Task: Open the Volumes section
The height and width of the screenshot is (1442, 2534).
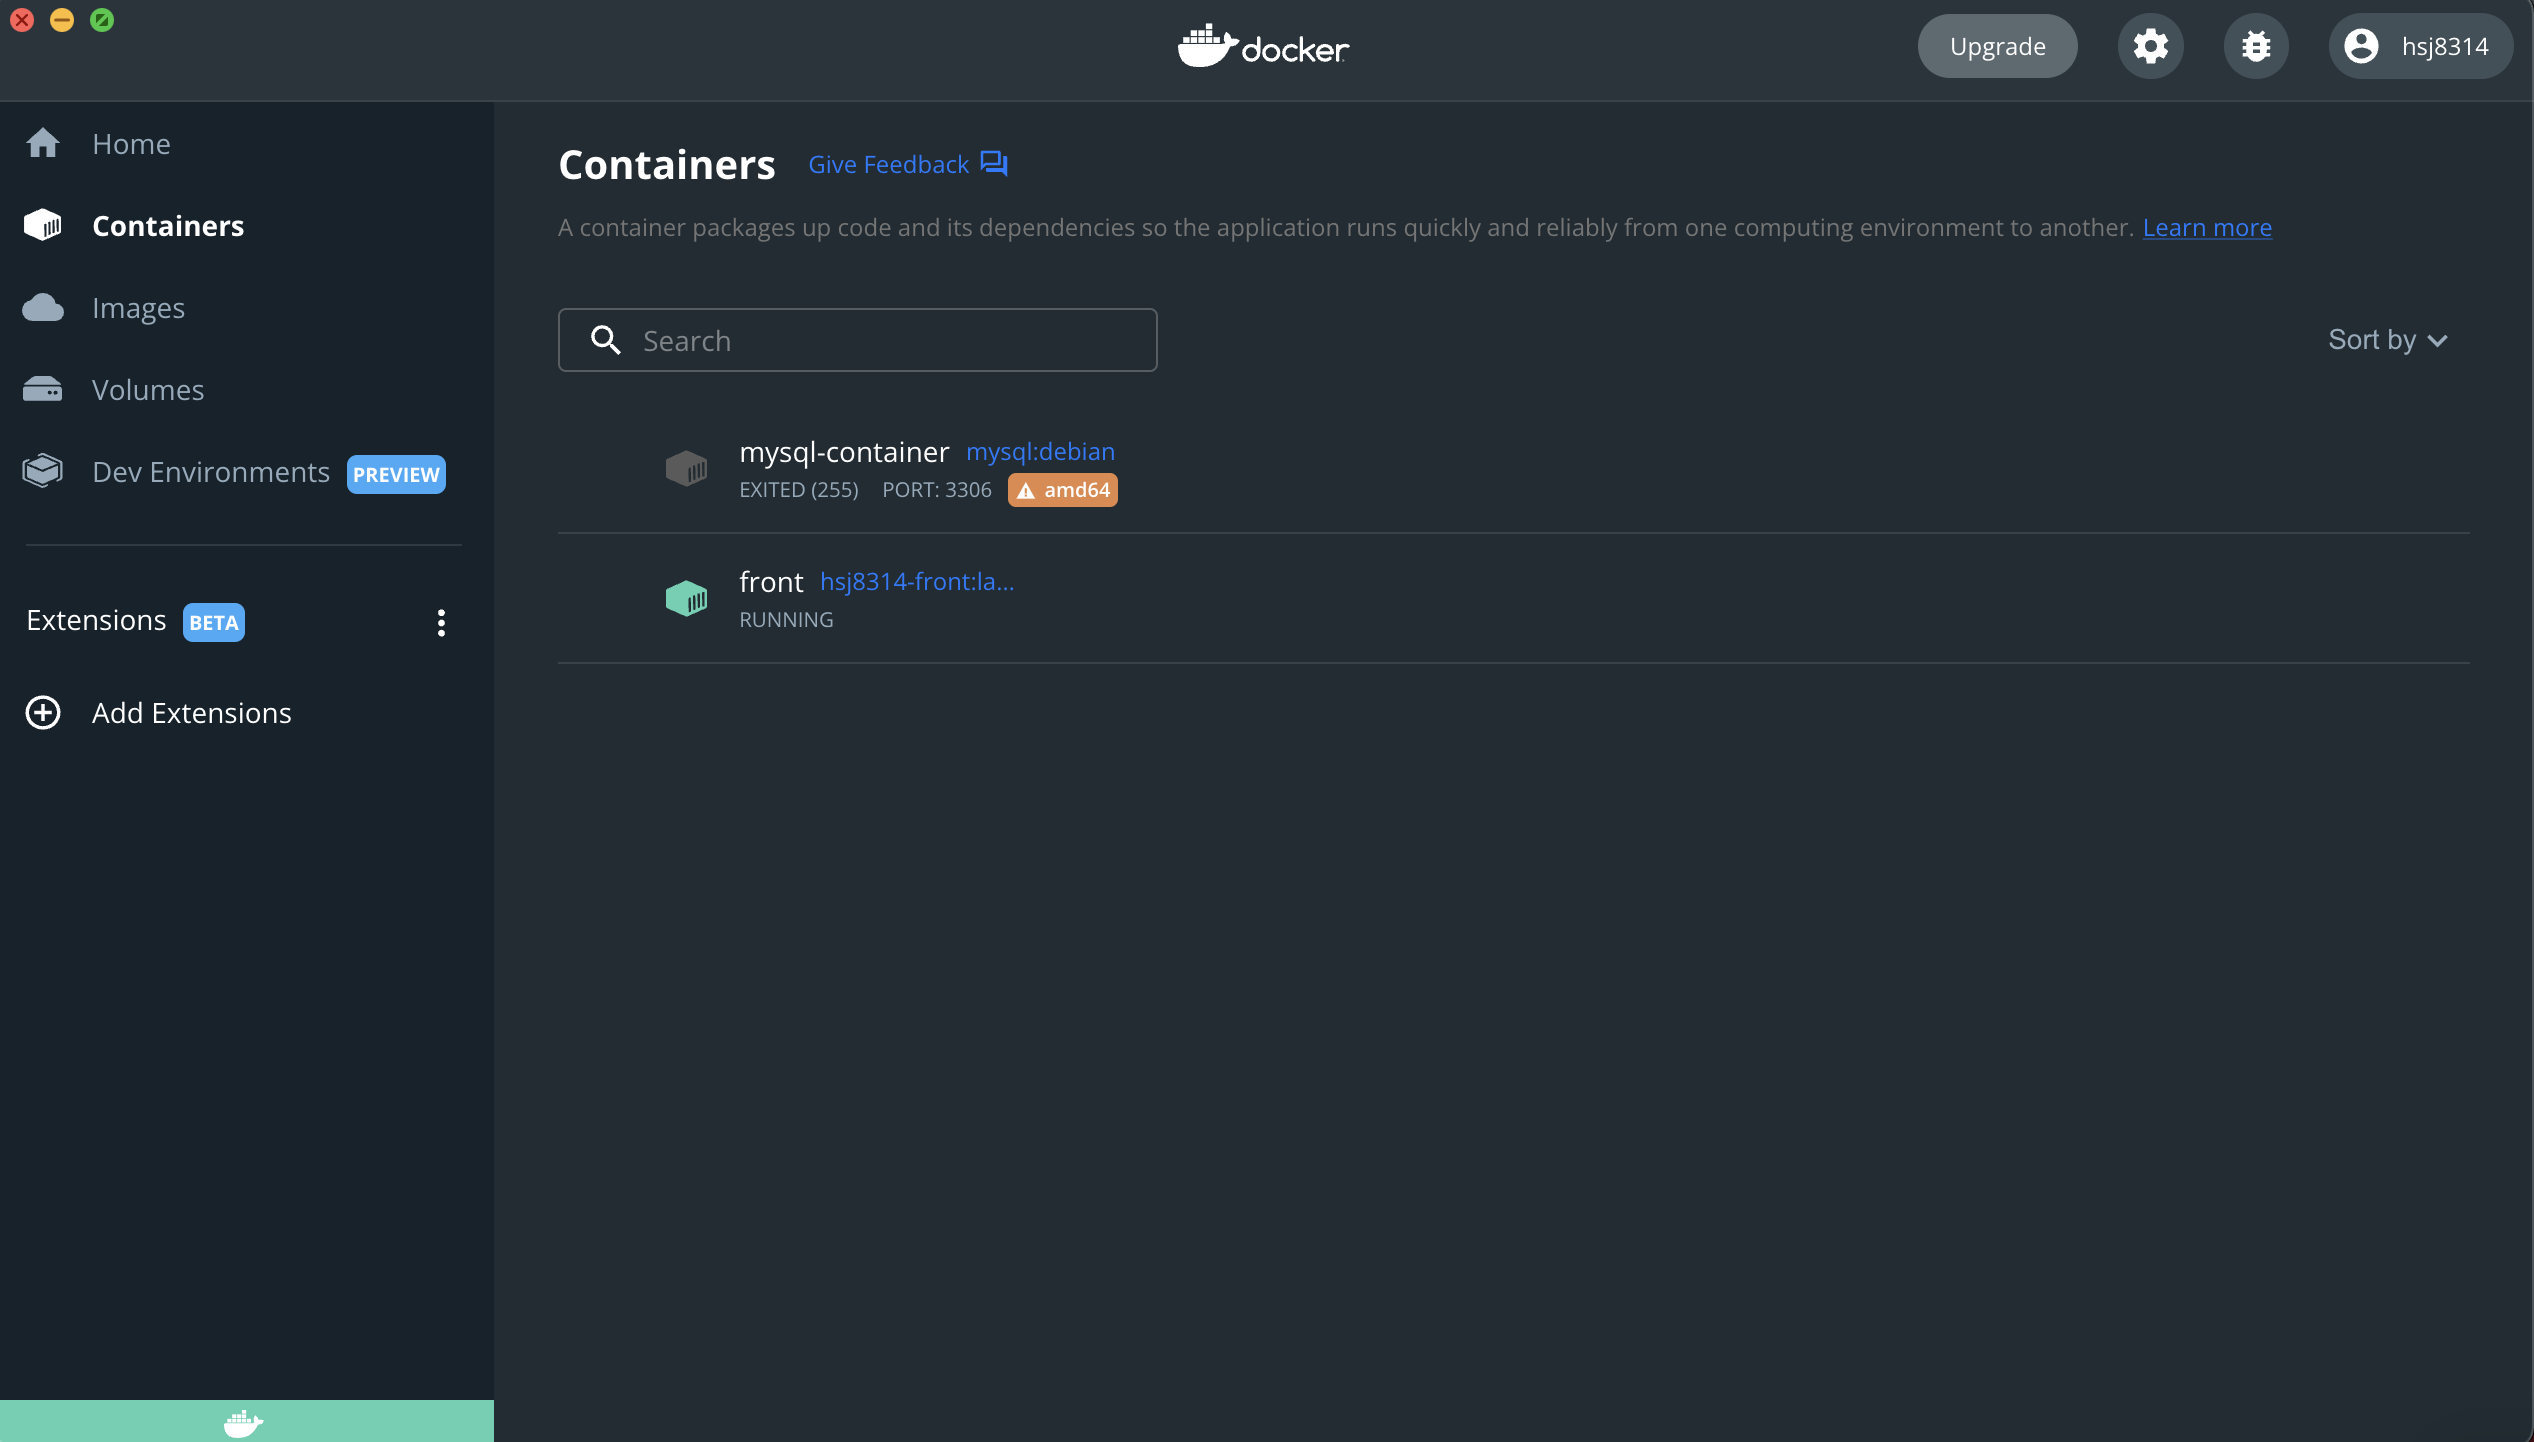Action: (x=148, y=390)
